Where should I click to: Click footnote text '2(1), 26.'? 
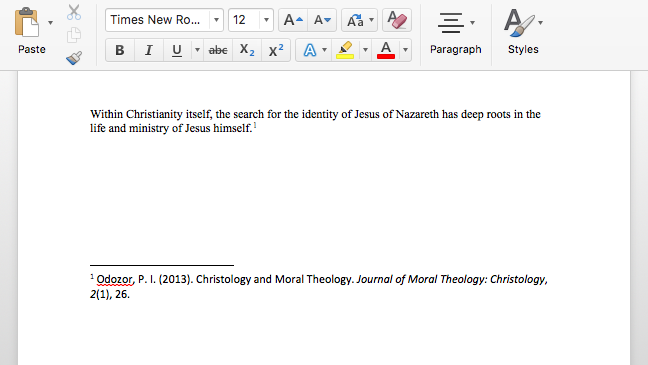click(110, 294)
